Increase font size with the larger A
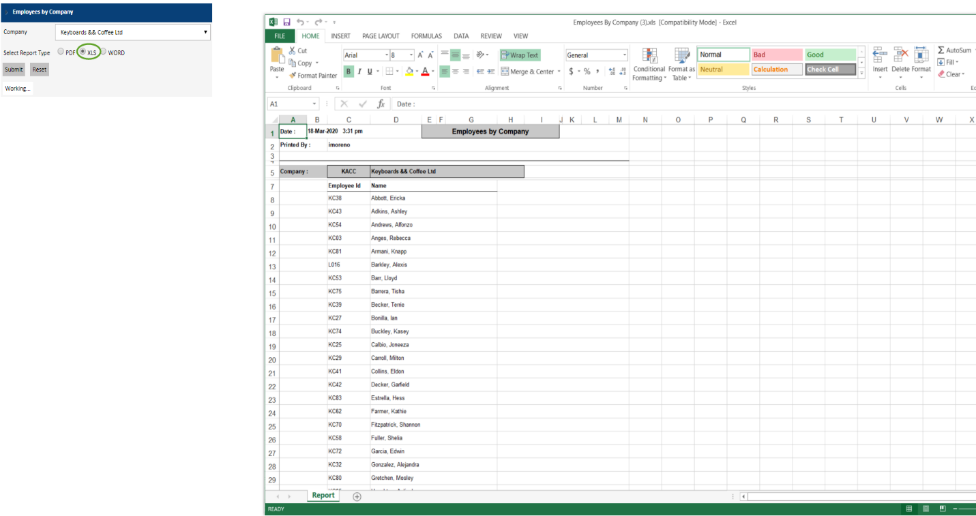Screen dimensions: 976x516 point(421,55)
